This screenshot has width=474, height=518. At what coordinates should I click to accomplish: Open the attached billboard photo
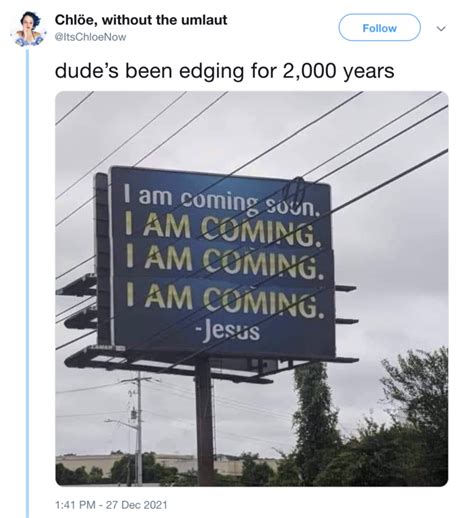tap(252, 288)
